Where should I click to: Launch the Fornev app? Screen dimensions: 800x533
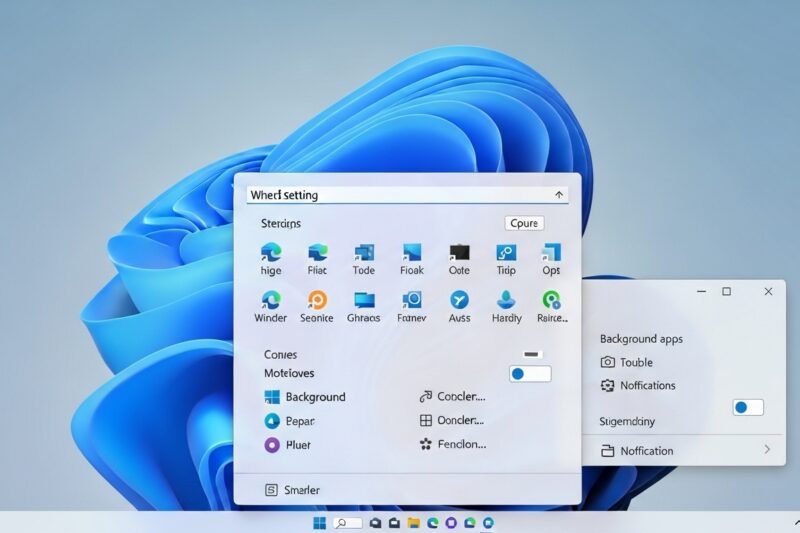point(411,300)
